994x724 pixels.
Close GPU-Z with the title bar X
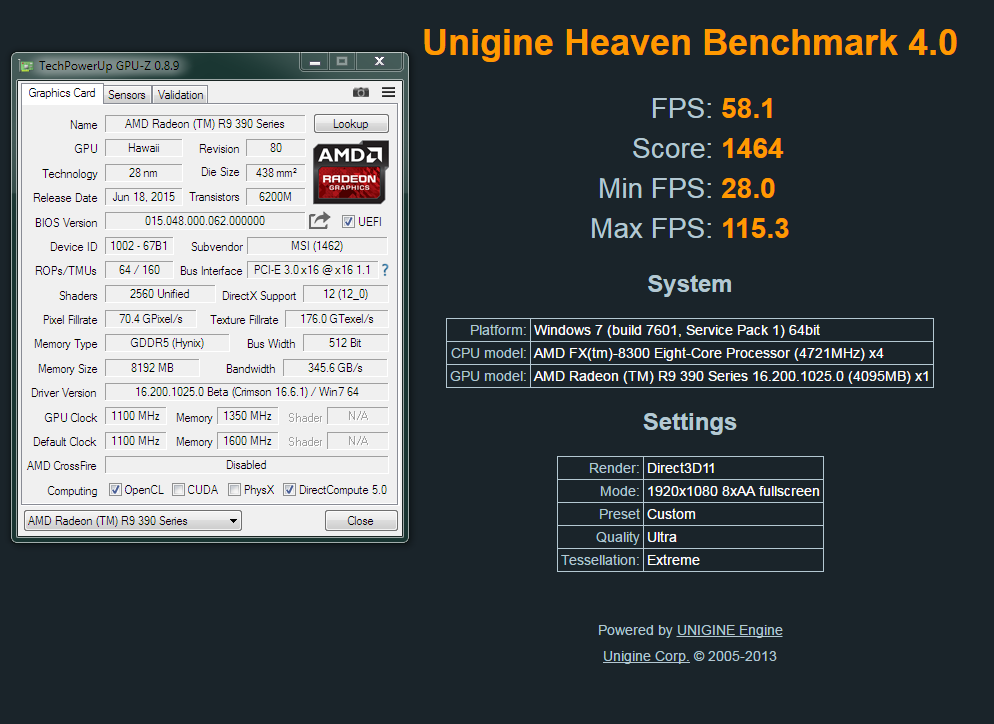pyautogui.click(x=379, y=61)
